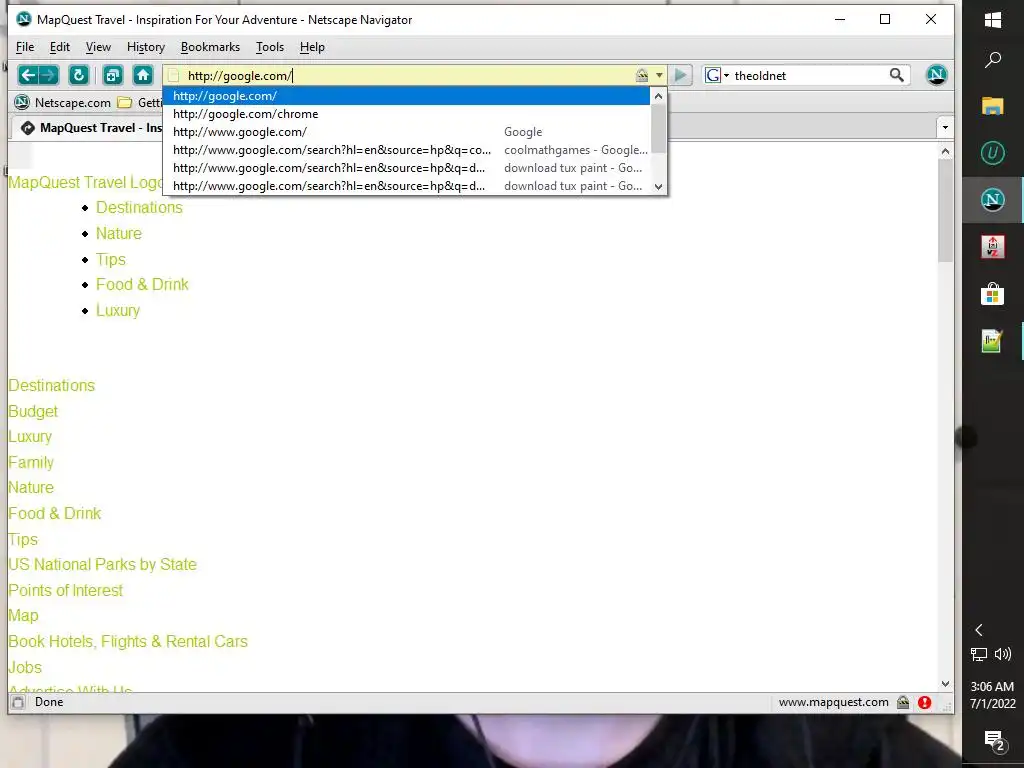Open Points of Interest link
Screen dimensions: 1024x768
65,590
